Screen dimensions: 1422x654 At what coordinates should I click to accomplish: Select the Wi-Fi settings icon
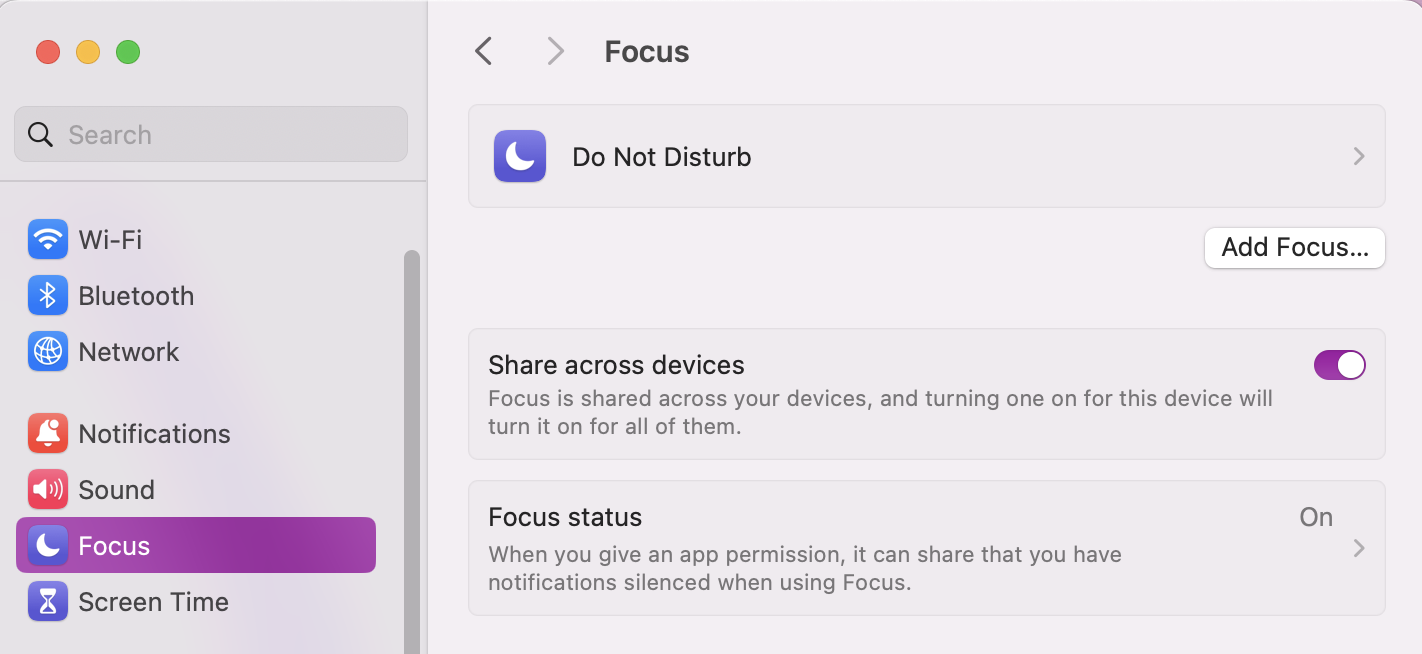pos(47,239)
